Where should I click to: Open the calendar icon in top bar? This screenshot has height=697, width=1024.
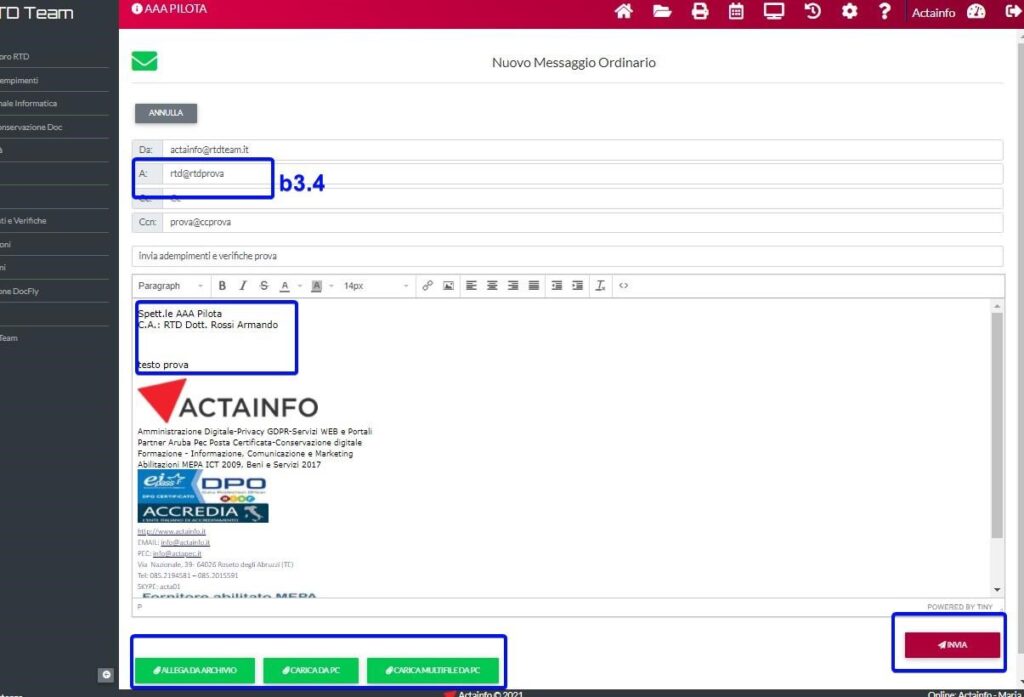tap(736, 12)
